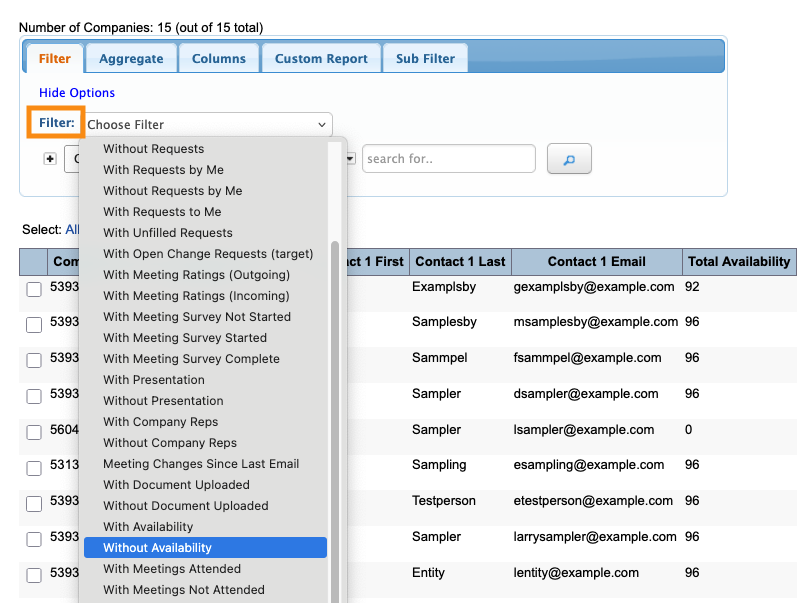Screen dimensions: 797x603
Task: Sort by the Total Availability column header
Action: 739,262
